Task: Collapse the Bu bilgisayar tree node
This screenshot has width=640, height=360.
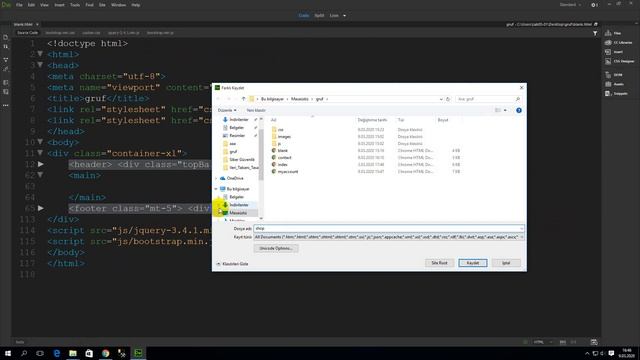Action: pyautogui.click(x=216, y=189)
